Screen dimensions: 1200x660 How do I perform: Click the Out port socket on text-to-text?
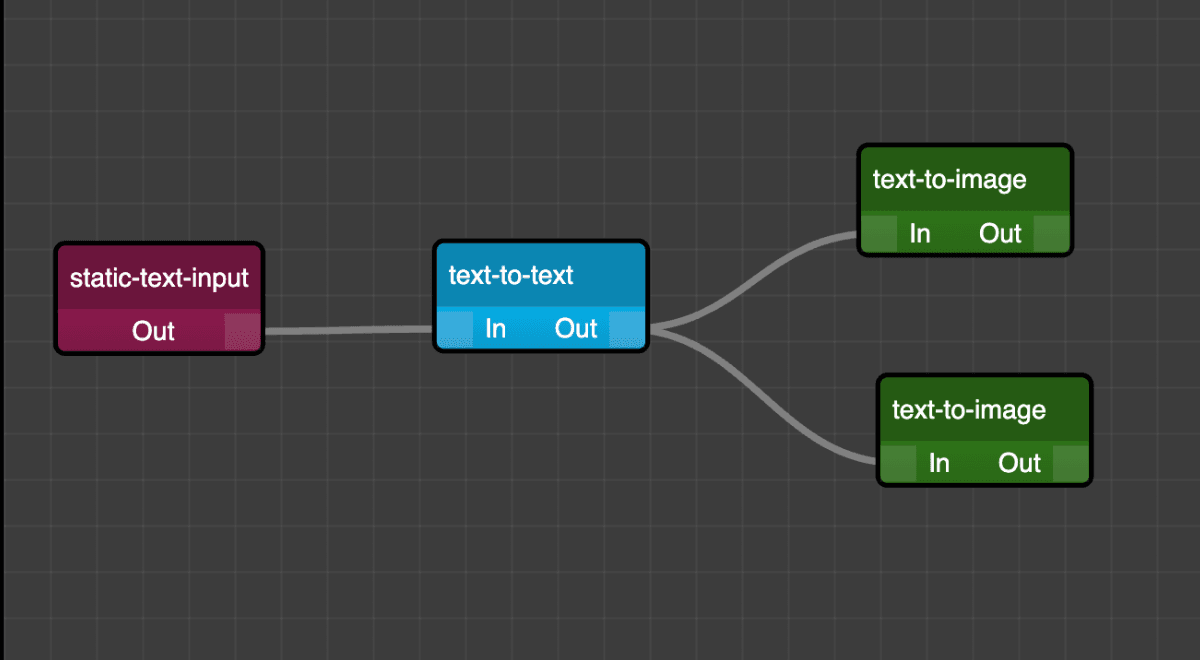(627, 329)
